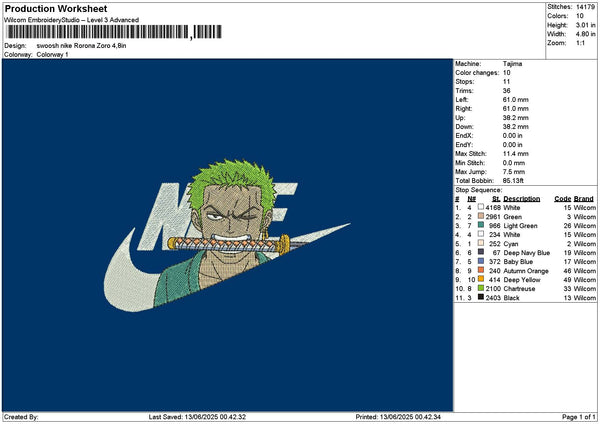Select the Min Stitch value '0.0 mm'
This screenshot has width=600, height=424.
[x=514, y=163]
